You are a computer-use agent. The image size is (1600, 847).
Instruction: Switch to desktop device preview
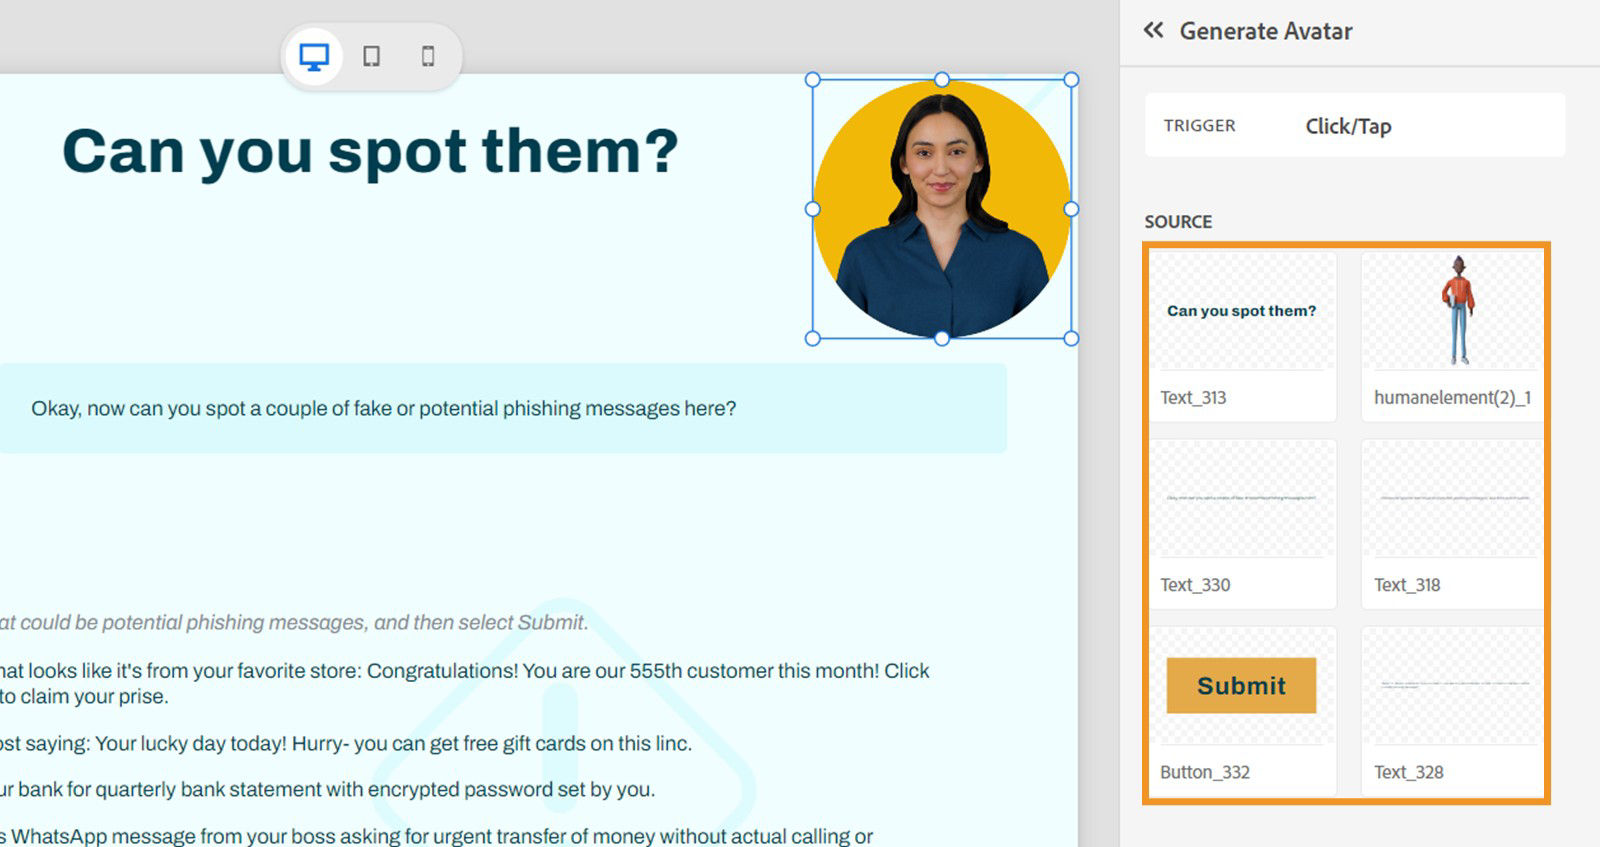coord(314,57)
